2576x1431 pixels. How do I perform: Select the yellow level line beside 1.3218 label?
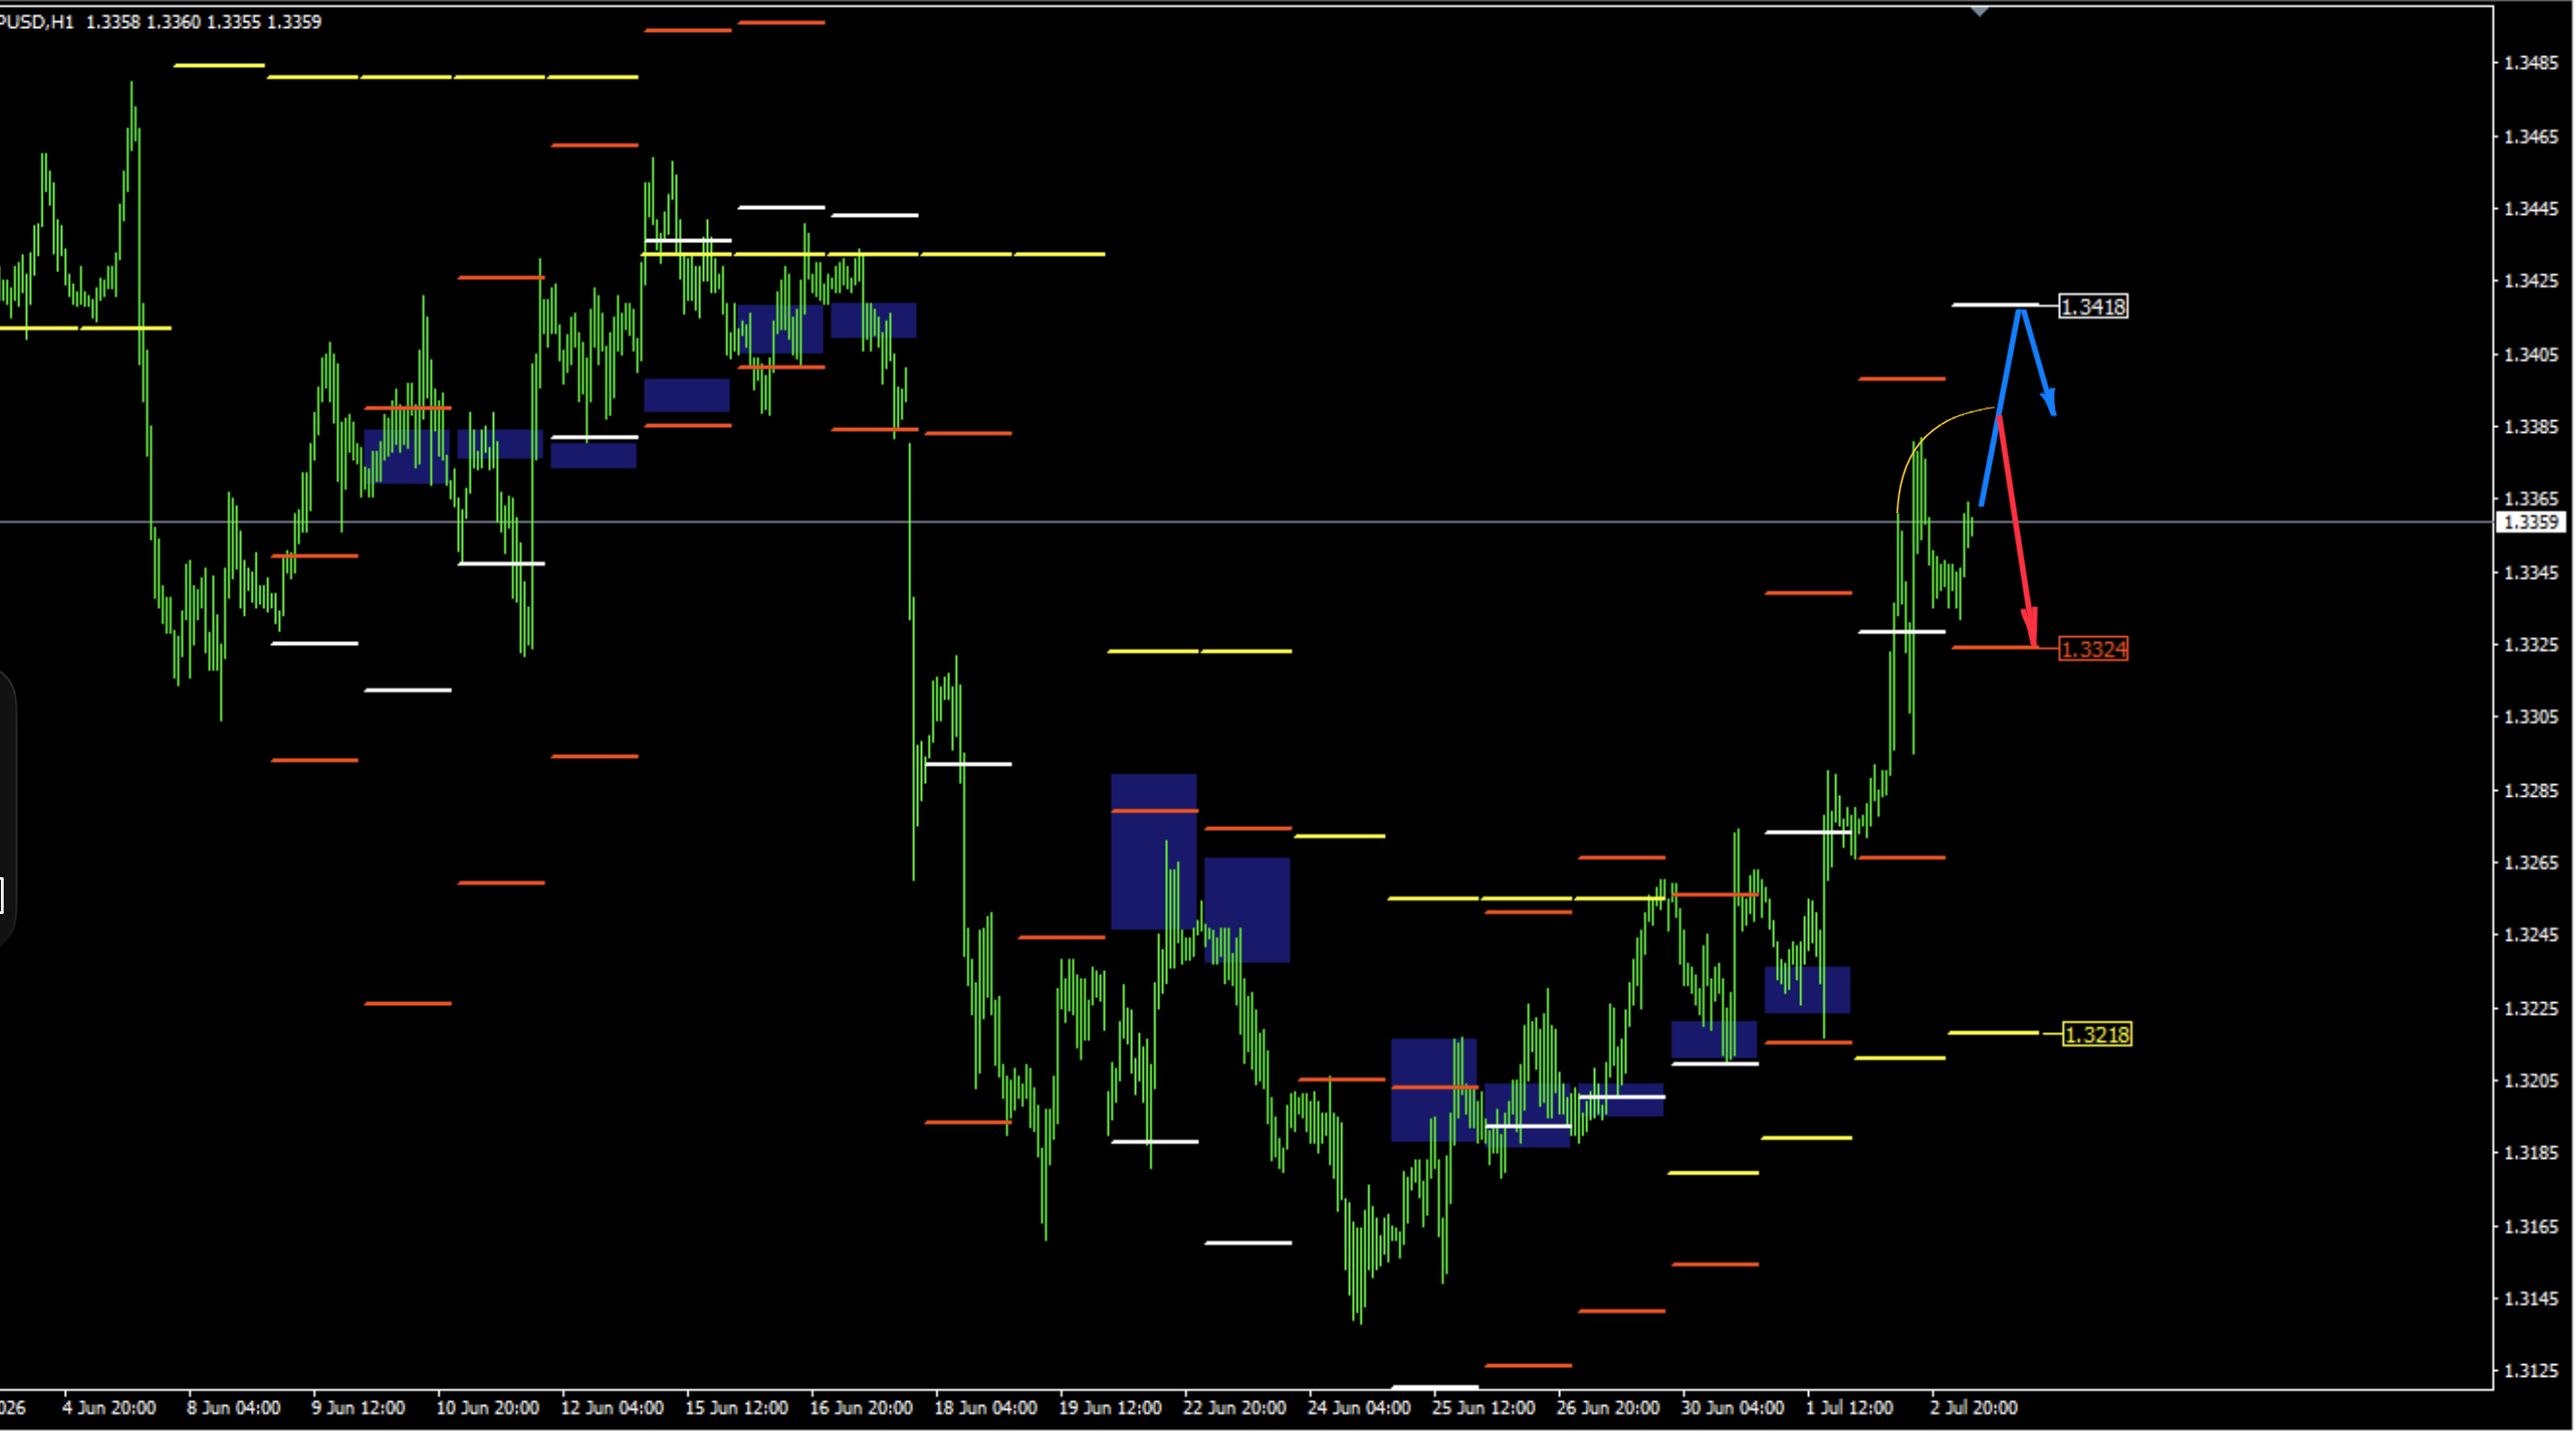pos(1993,1033)
